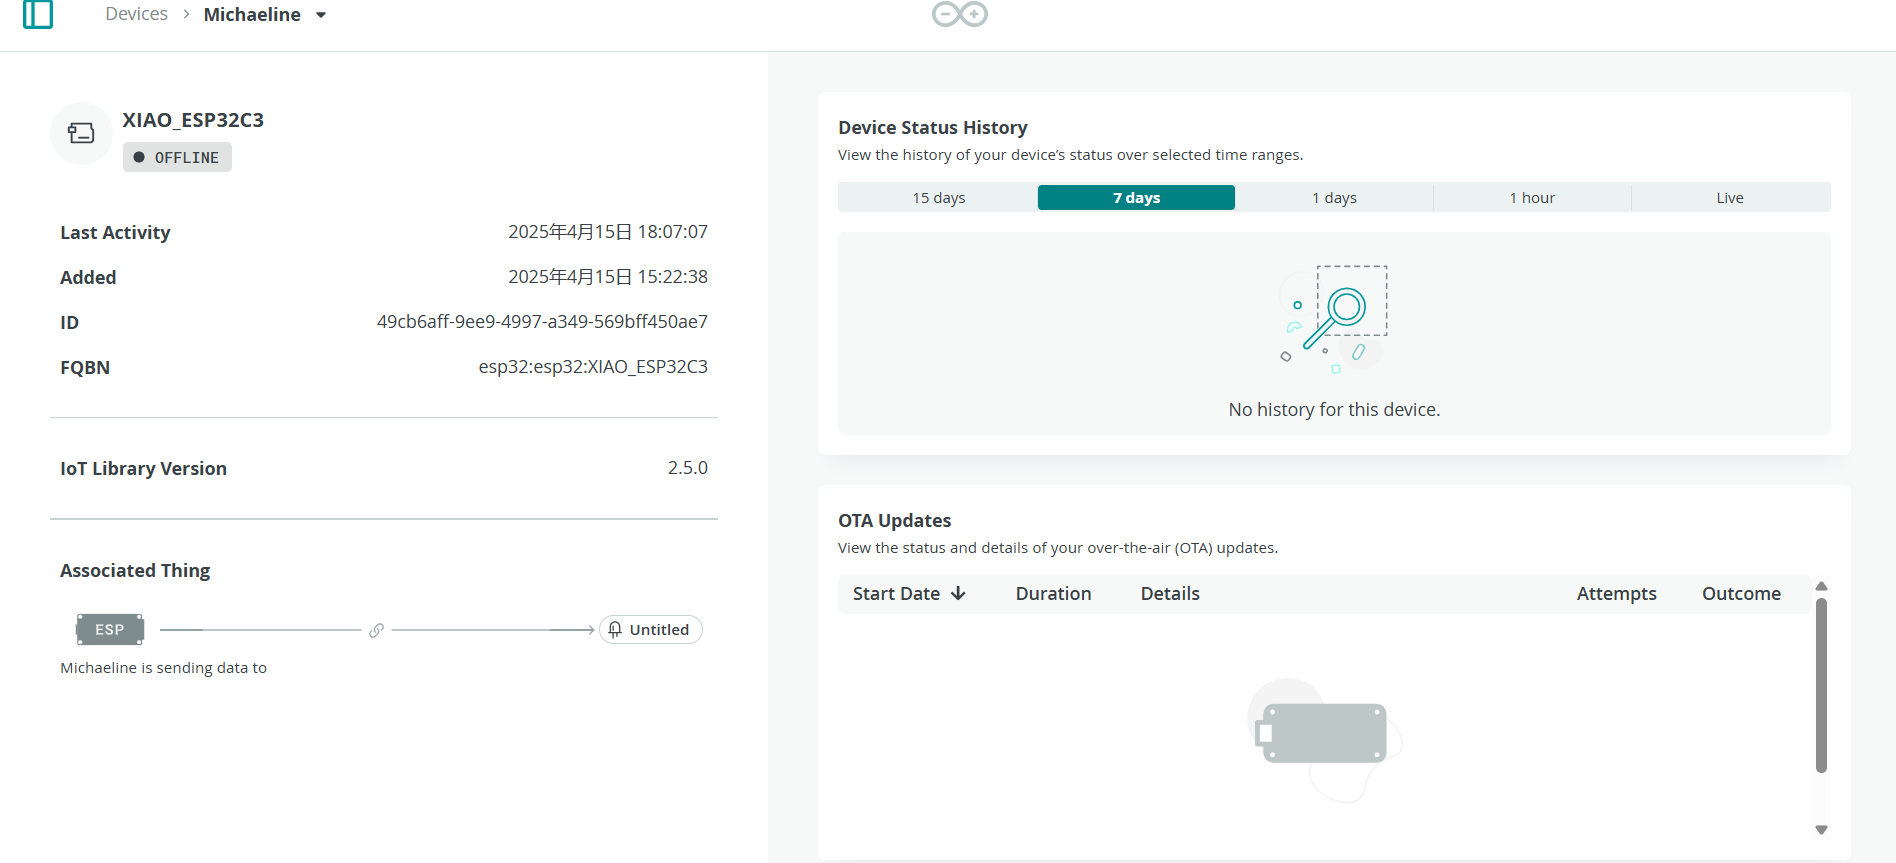Sort by Start Date arrow icon

coord(958,593)
